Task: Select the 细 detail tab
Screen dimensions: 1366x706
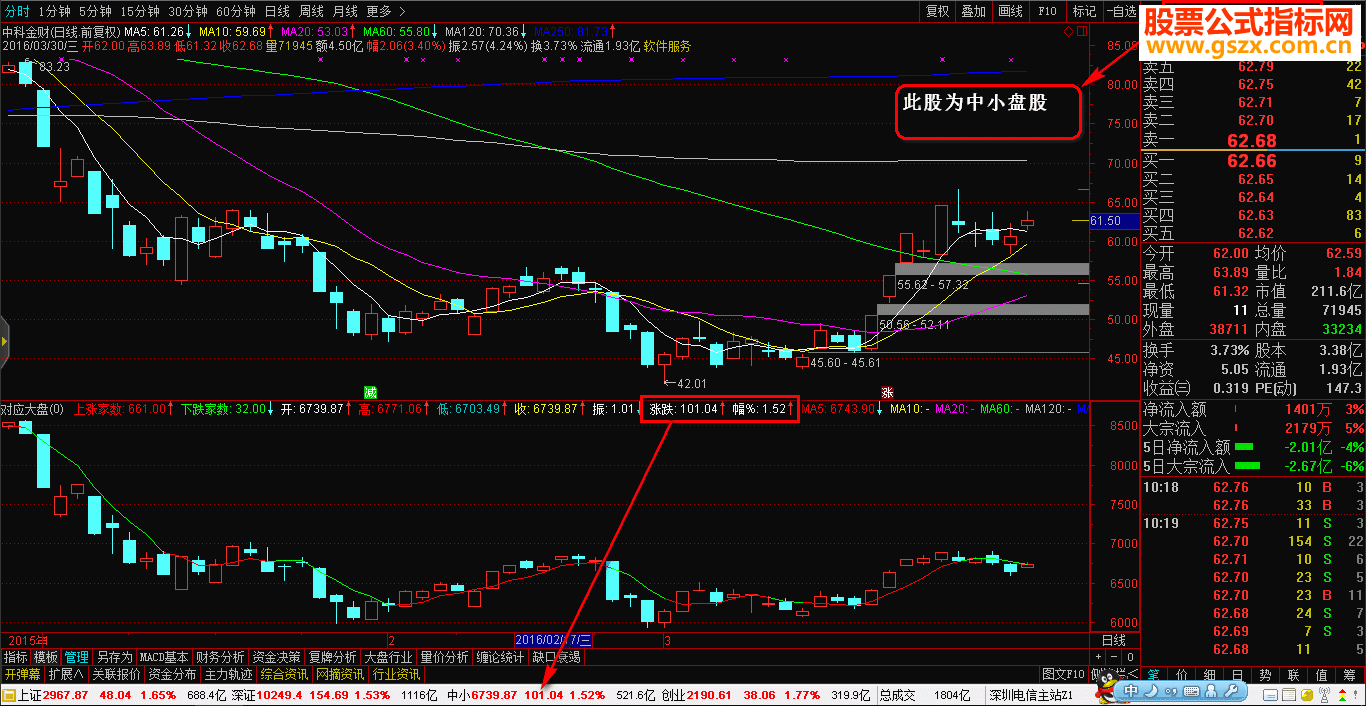Action: click(1209, 675)
